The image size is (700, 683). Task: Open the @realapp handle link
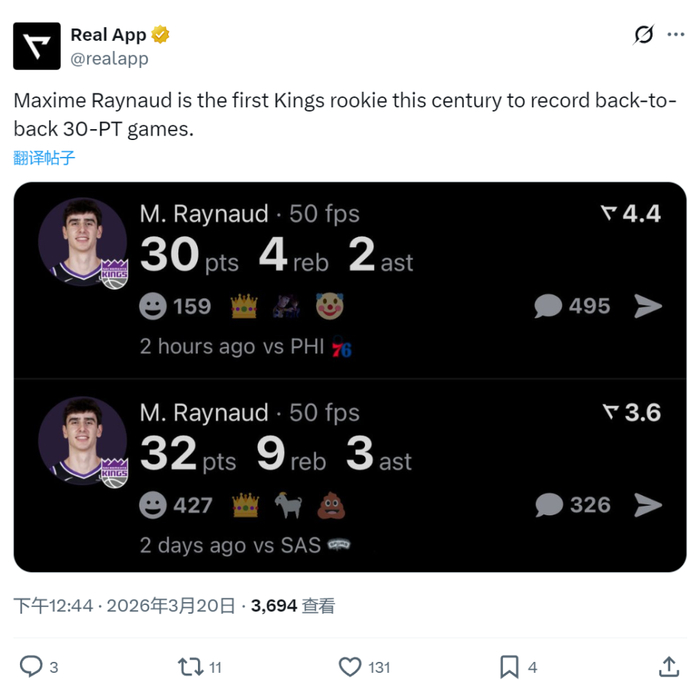(109, 59)
